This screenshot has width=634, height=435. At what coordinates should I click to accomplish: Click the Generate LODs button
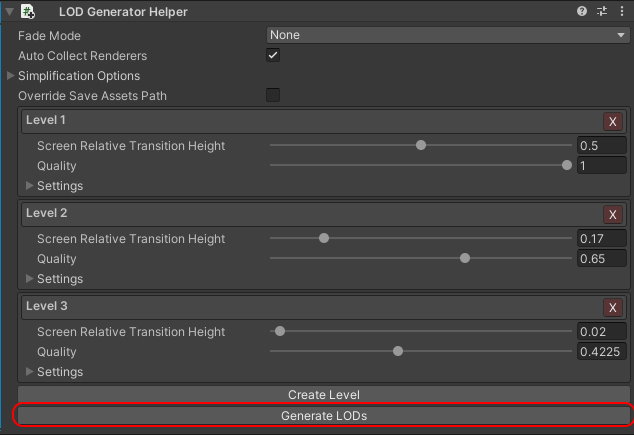tap(323, 415)
